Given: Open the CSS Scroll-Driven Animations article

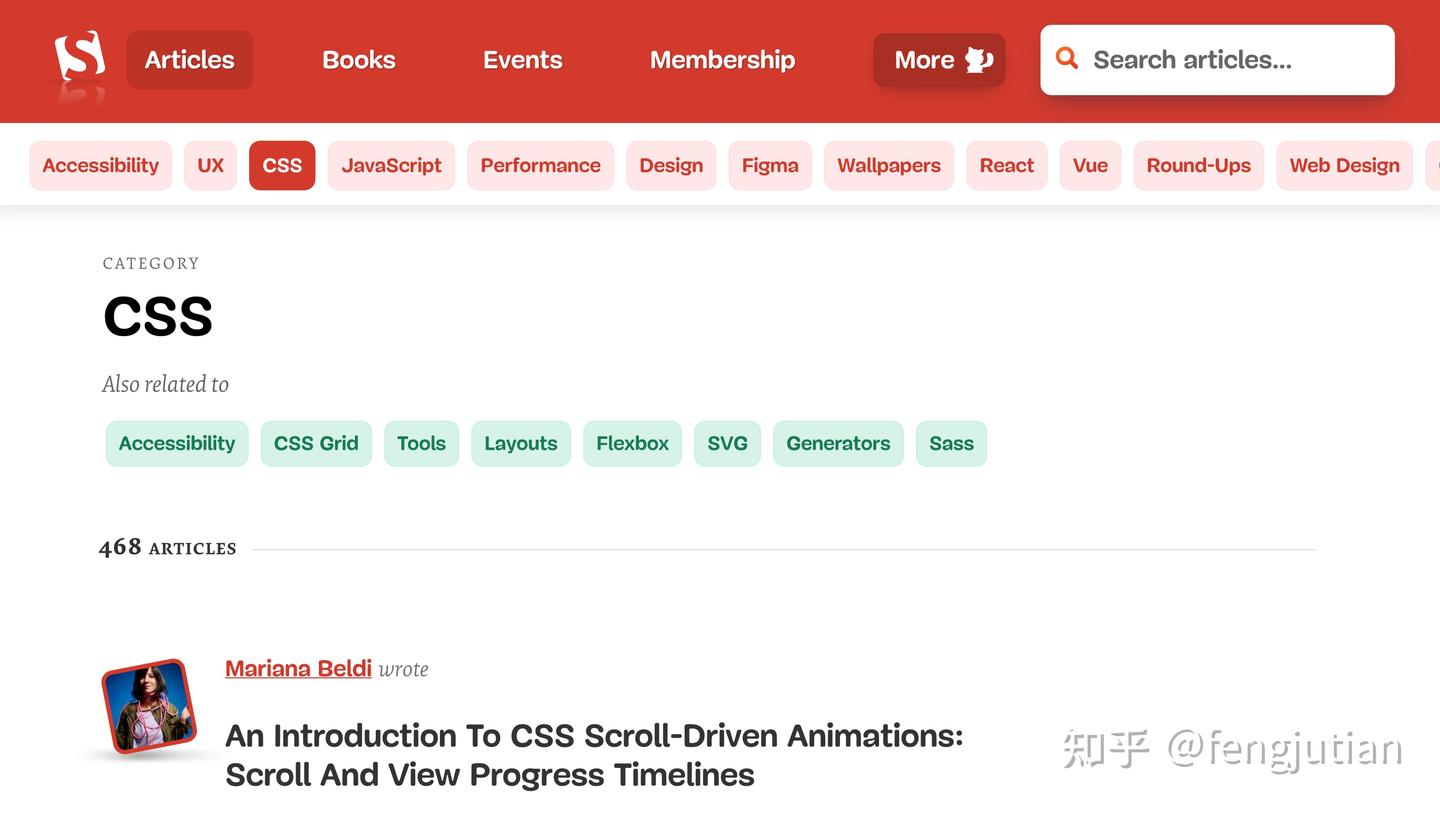Looking at the screenshot, I should 594,755.
